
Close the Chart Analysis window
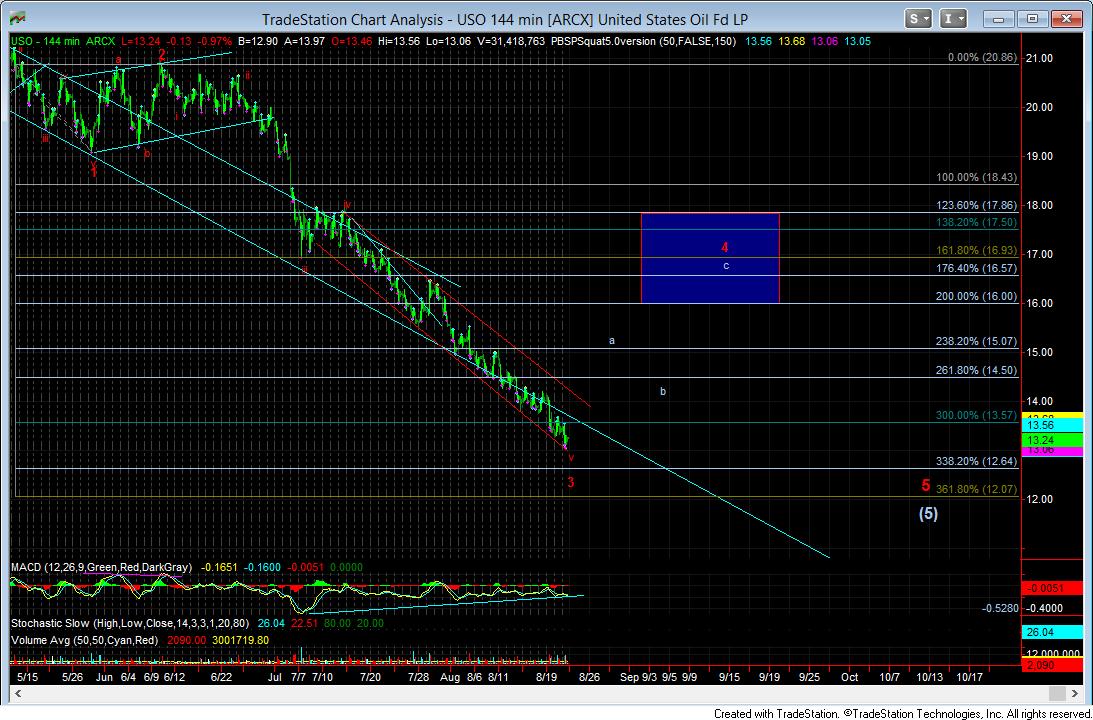[1067, 19]
